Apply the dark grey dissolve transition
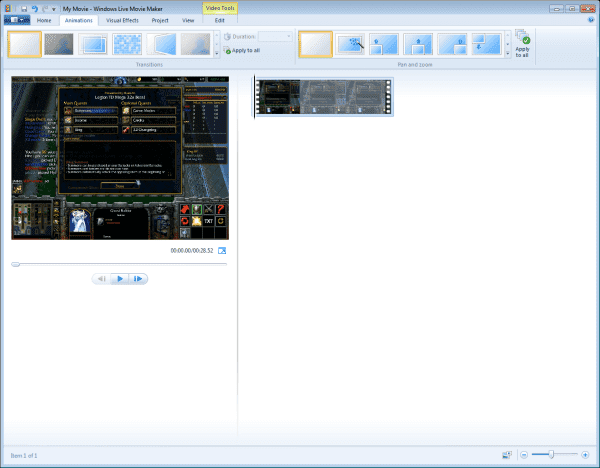600x468 pixels. click(x=59, y=44)
